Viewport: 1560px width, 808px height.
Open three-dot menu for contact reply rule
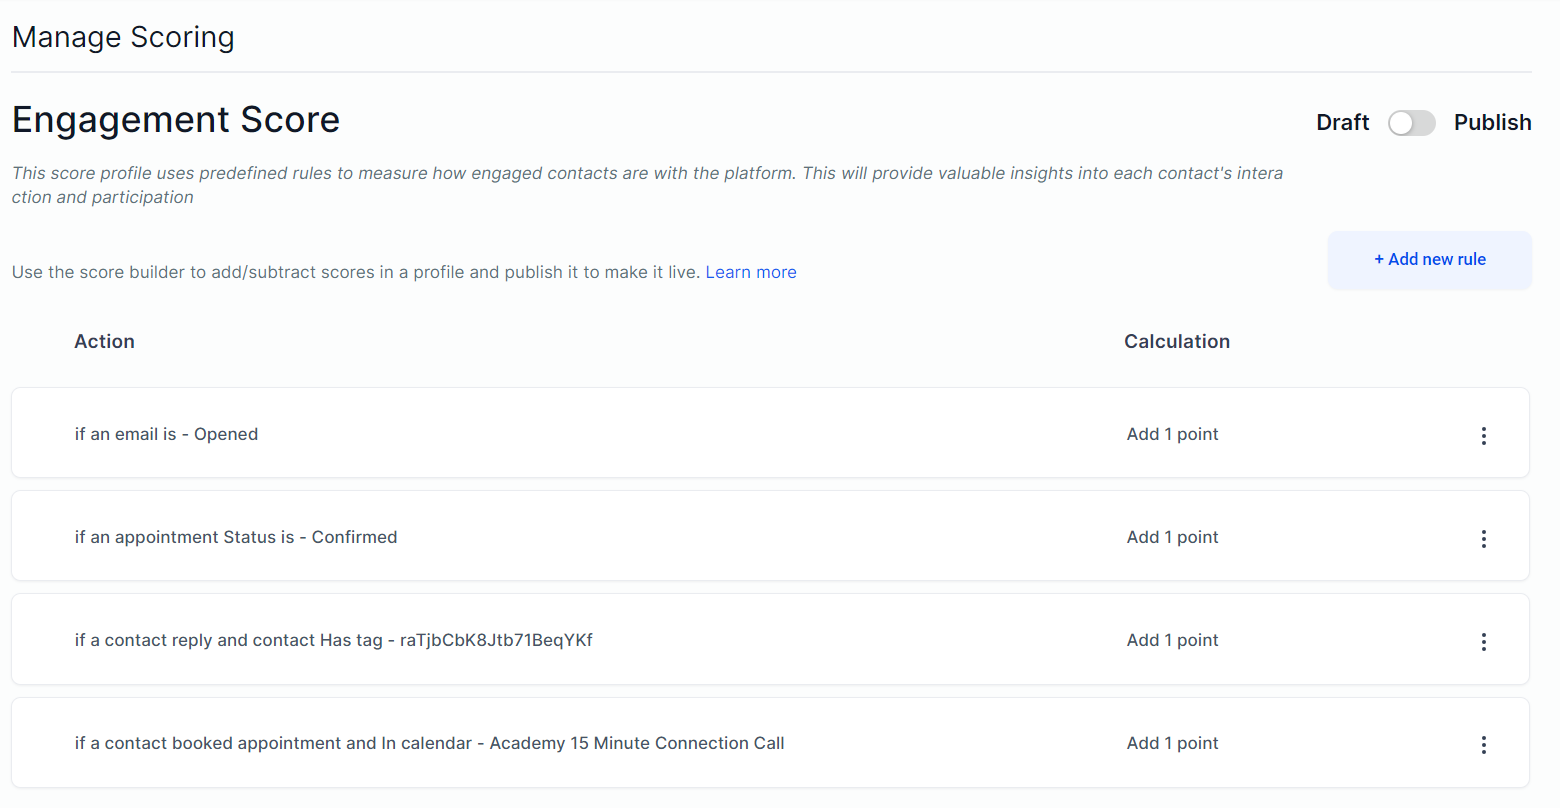point(1483,642)
